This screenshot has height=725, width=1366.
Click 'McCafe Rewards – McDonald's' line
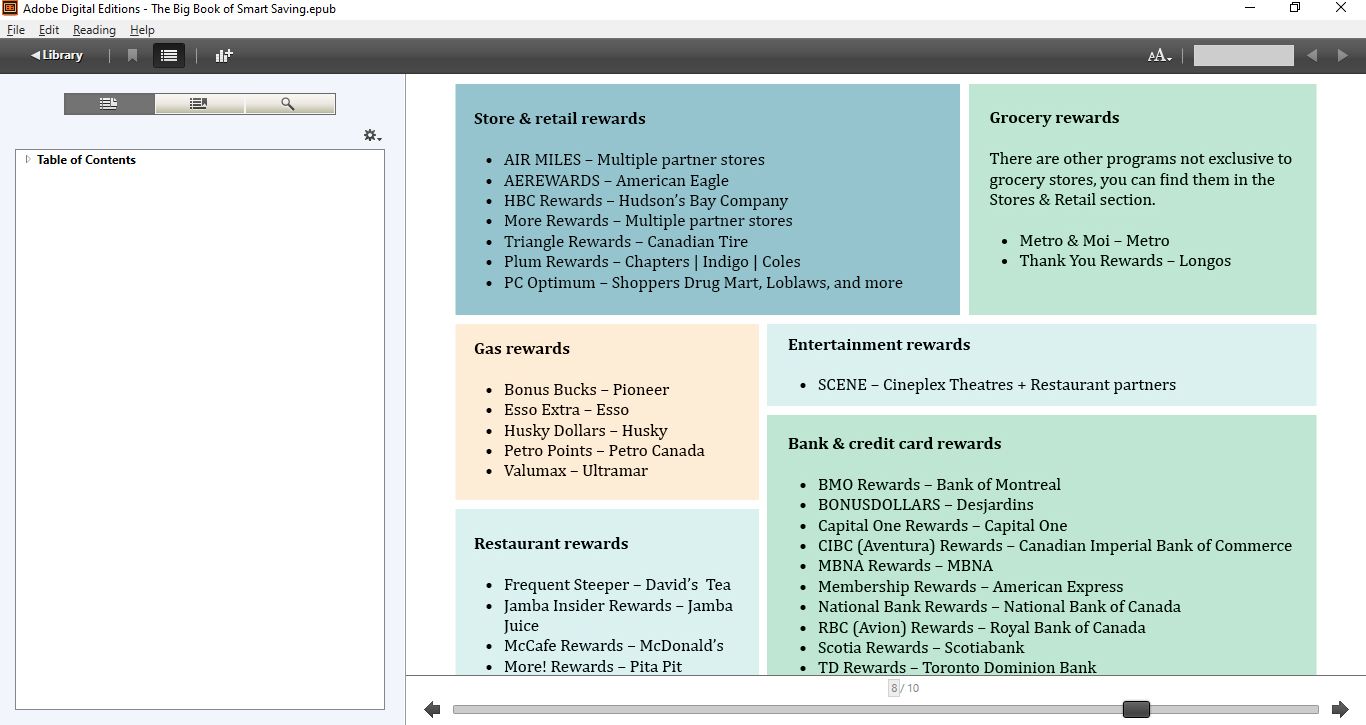pyautogui.click(x=614, y=646)
